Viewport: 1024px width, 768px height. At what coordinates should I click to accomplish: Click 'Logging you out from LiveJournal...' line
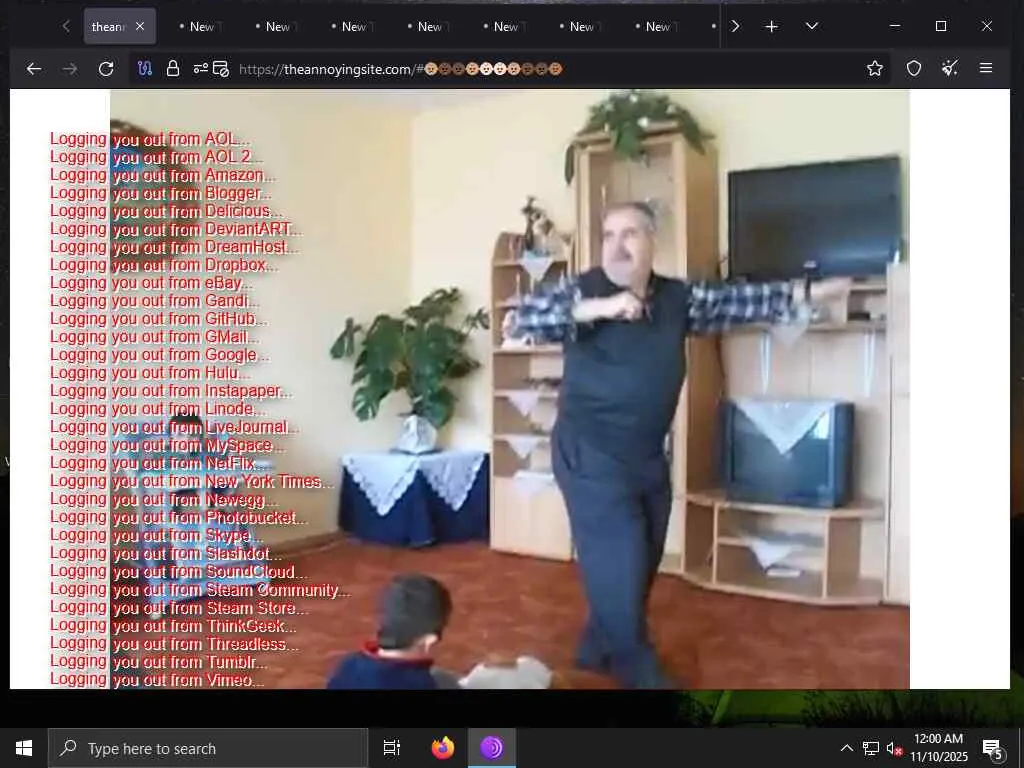point(174,427)
